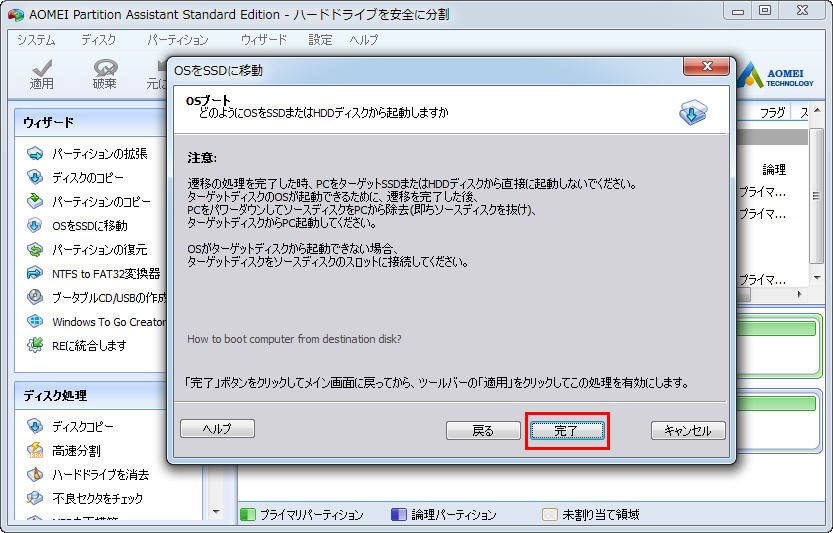The image size is (833, 533).
Task: Click the 破棄 (Discard) toolbar icon
Action: 105,68
